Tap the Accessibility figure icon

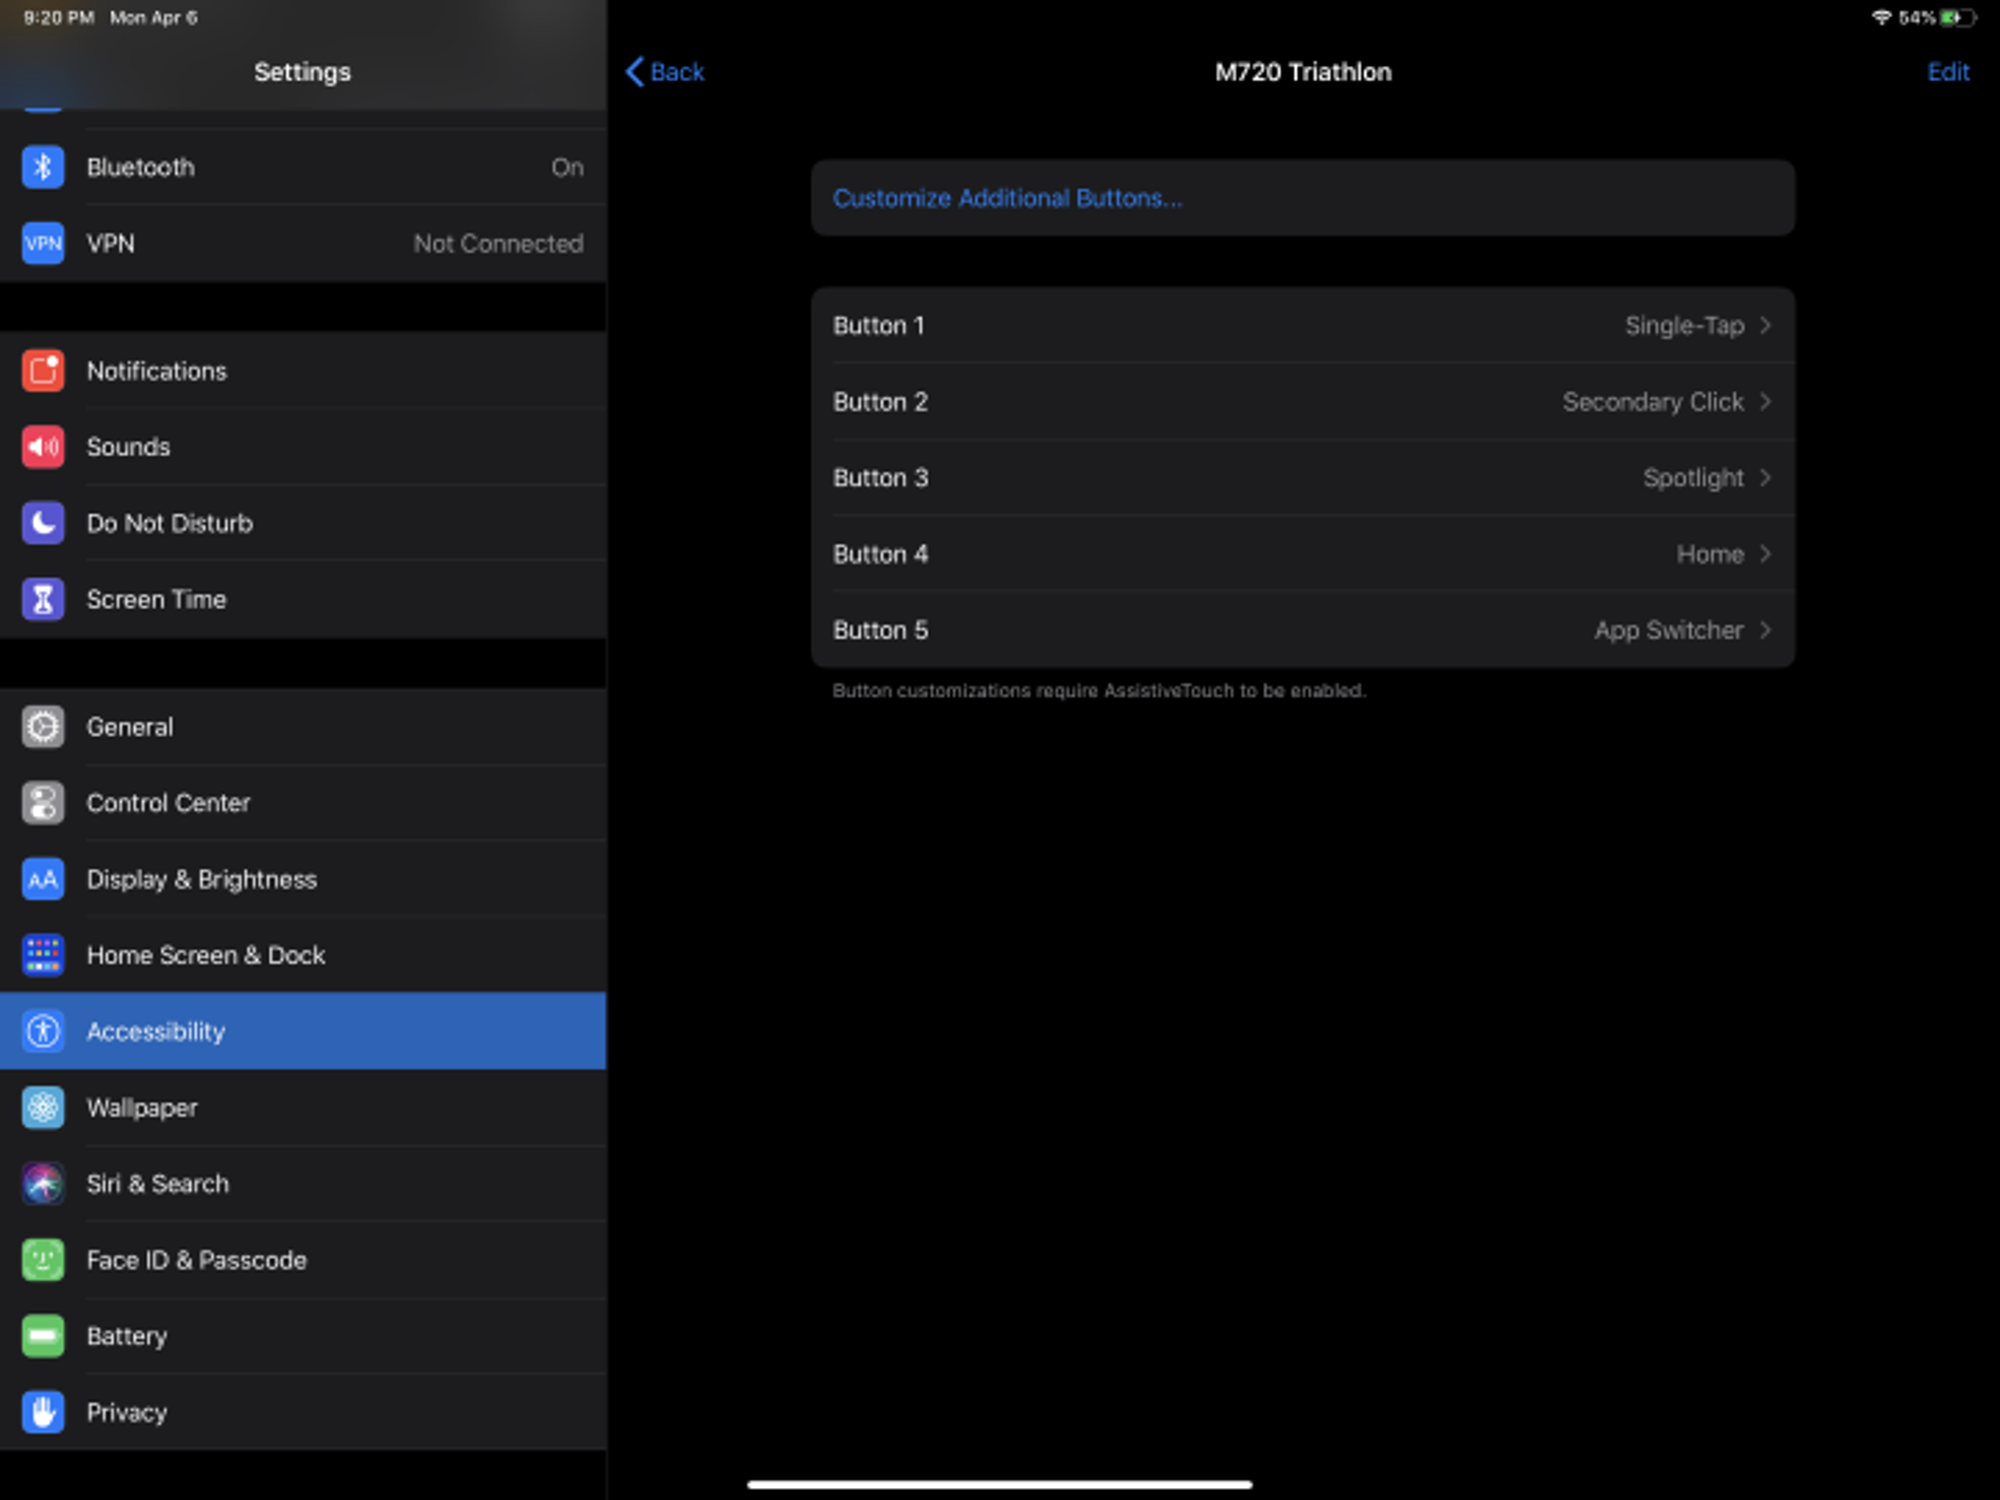click(43, 1031)
